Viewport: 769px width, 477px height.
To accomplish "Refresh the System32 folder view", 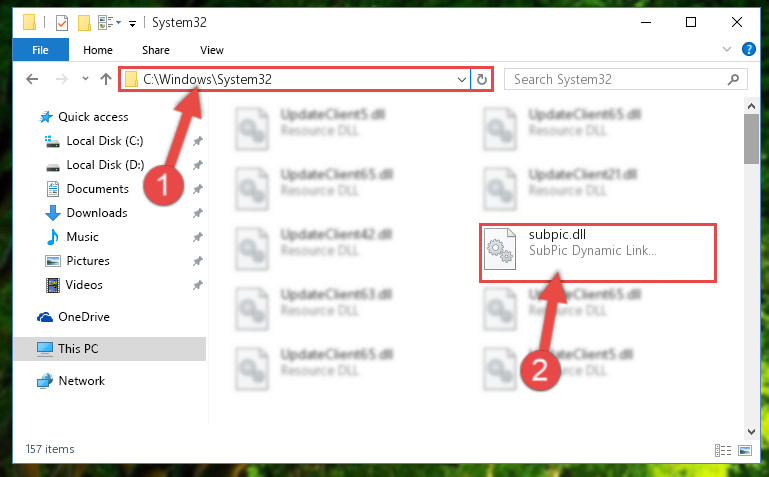I will (482, 79).
